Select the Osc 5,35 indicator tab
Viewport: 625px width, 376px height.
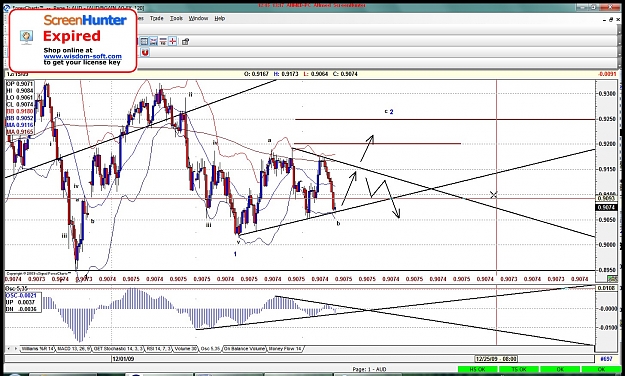pos(210,348)
